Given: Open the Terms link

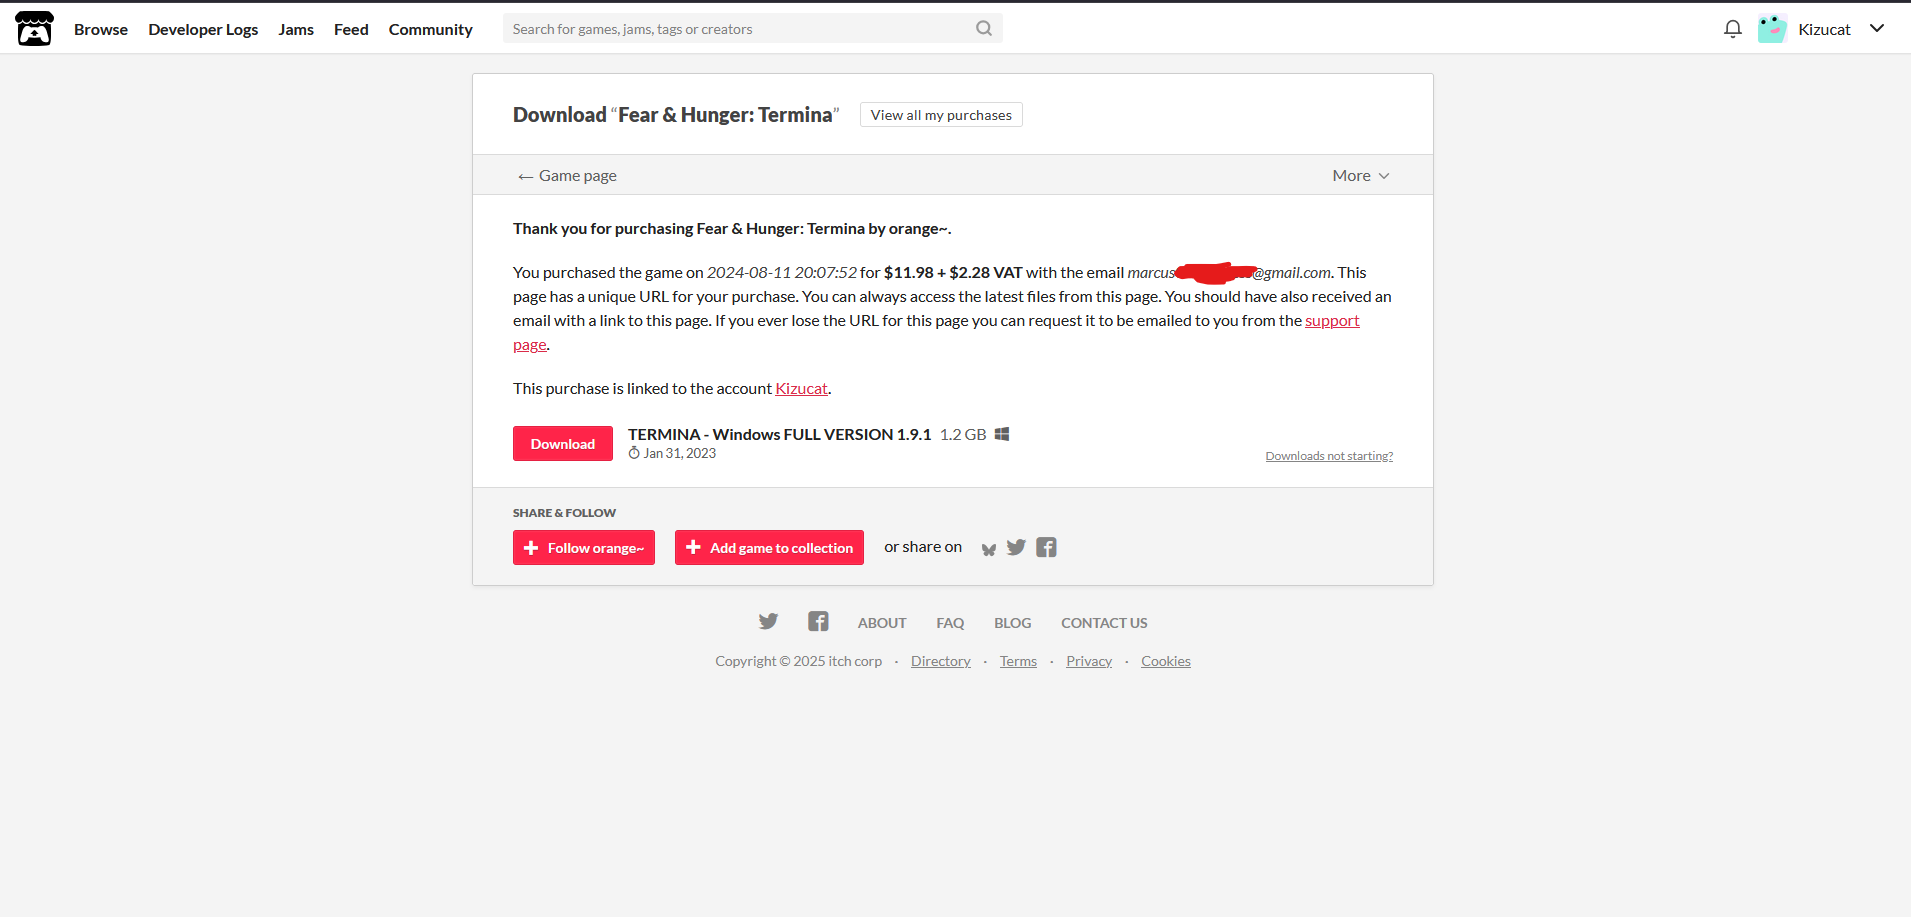Looking at the screenshot, I should (1018, 661).
